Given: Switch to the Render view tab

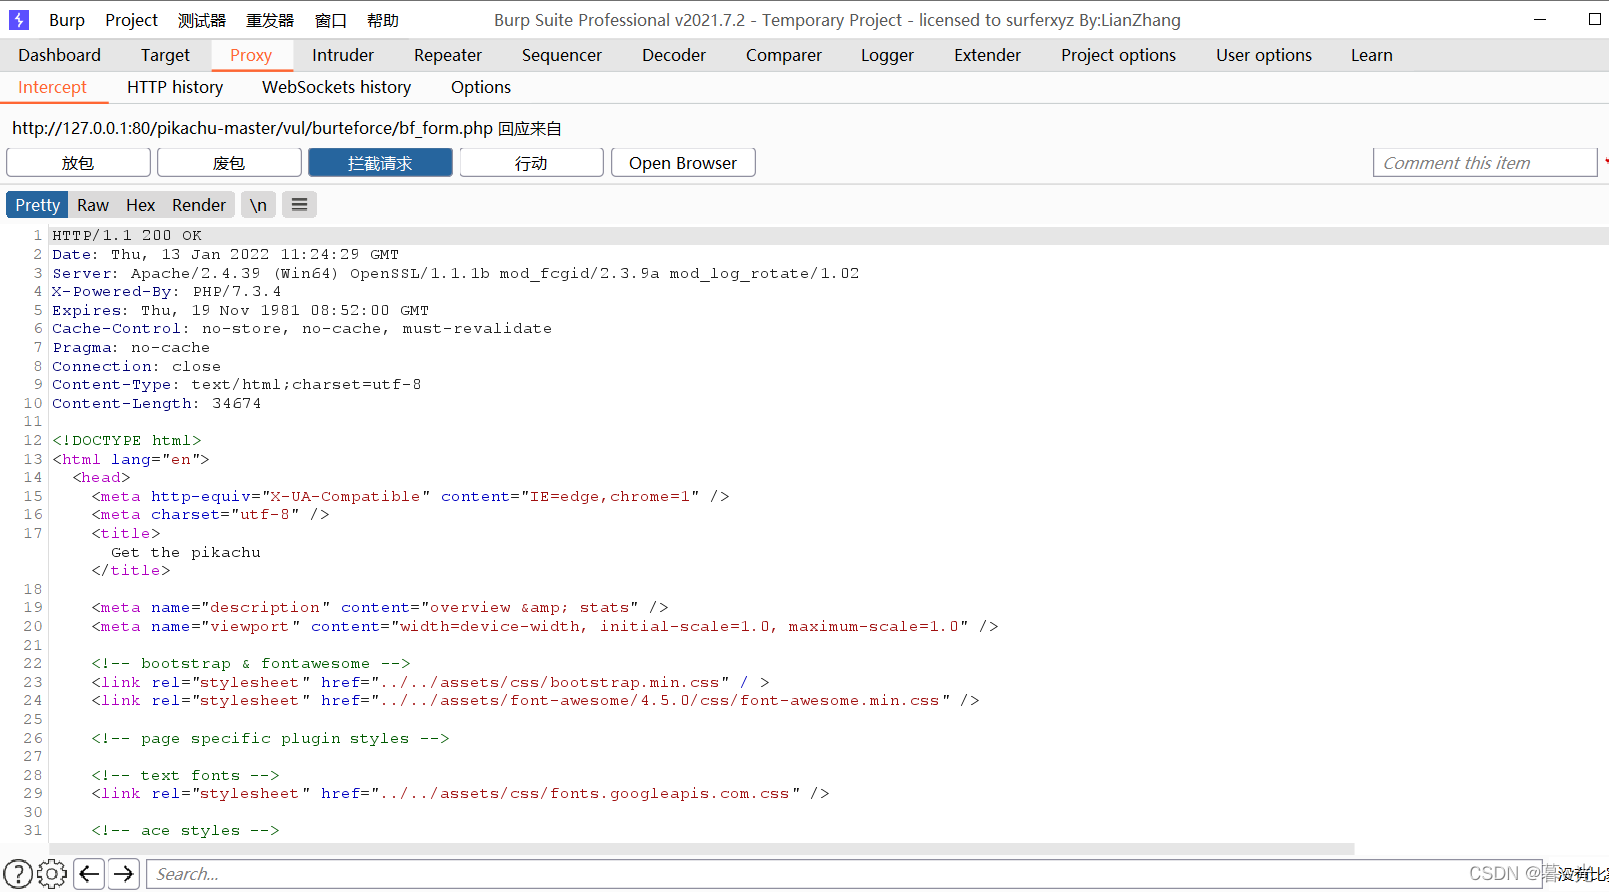Looking at the screenshot, I should 199,205.
